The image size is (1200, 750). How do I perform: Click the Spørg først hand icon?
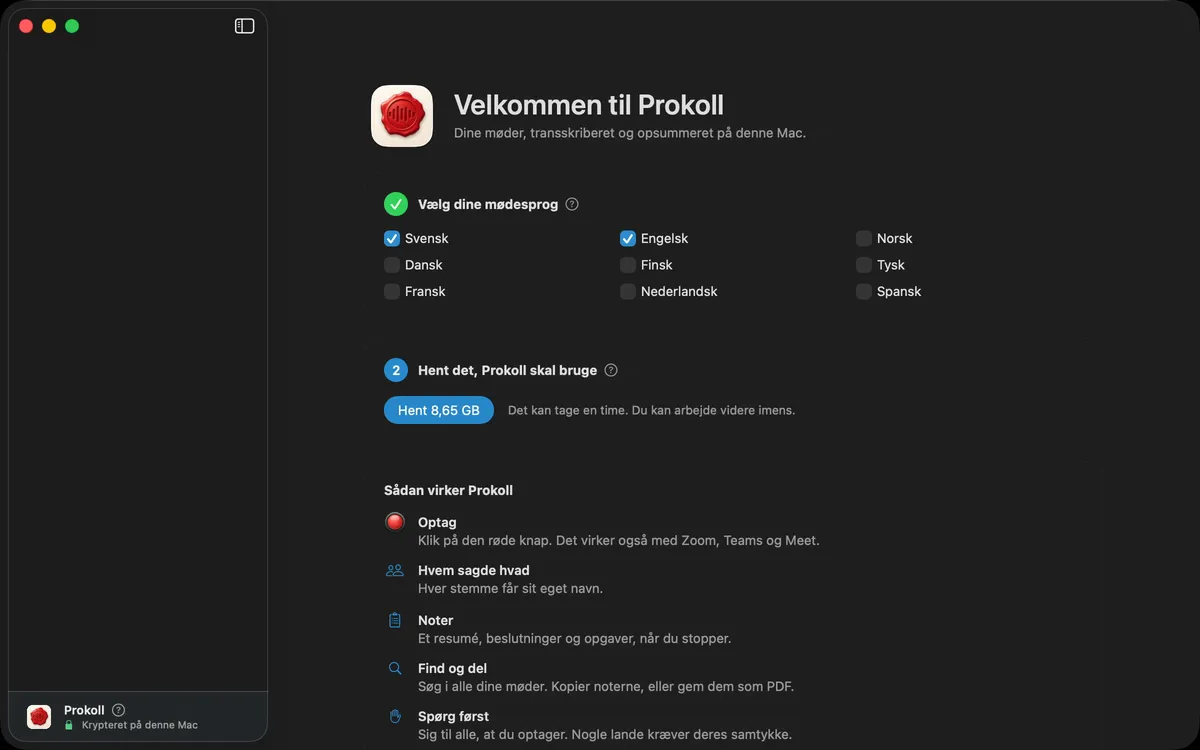(x=395, y=716)
